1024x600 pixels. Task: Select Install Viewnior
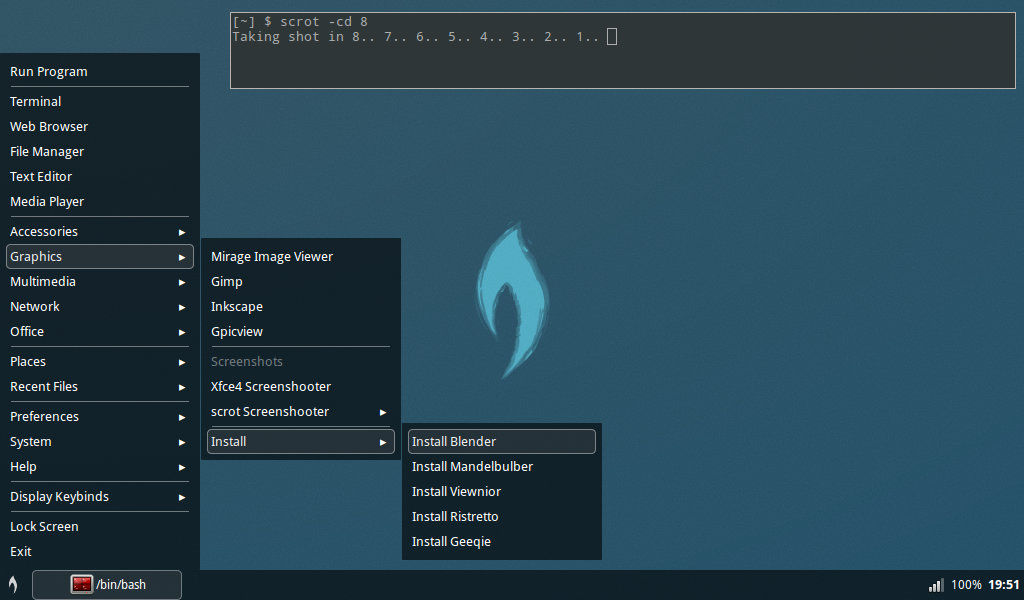point(502,492)
